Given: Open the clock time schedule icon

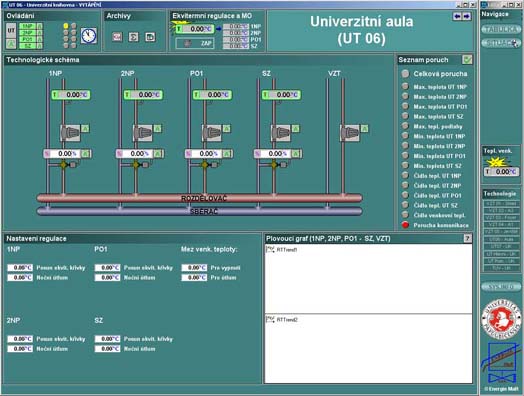Looking at the screenshot, I should pos(89,36).
